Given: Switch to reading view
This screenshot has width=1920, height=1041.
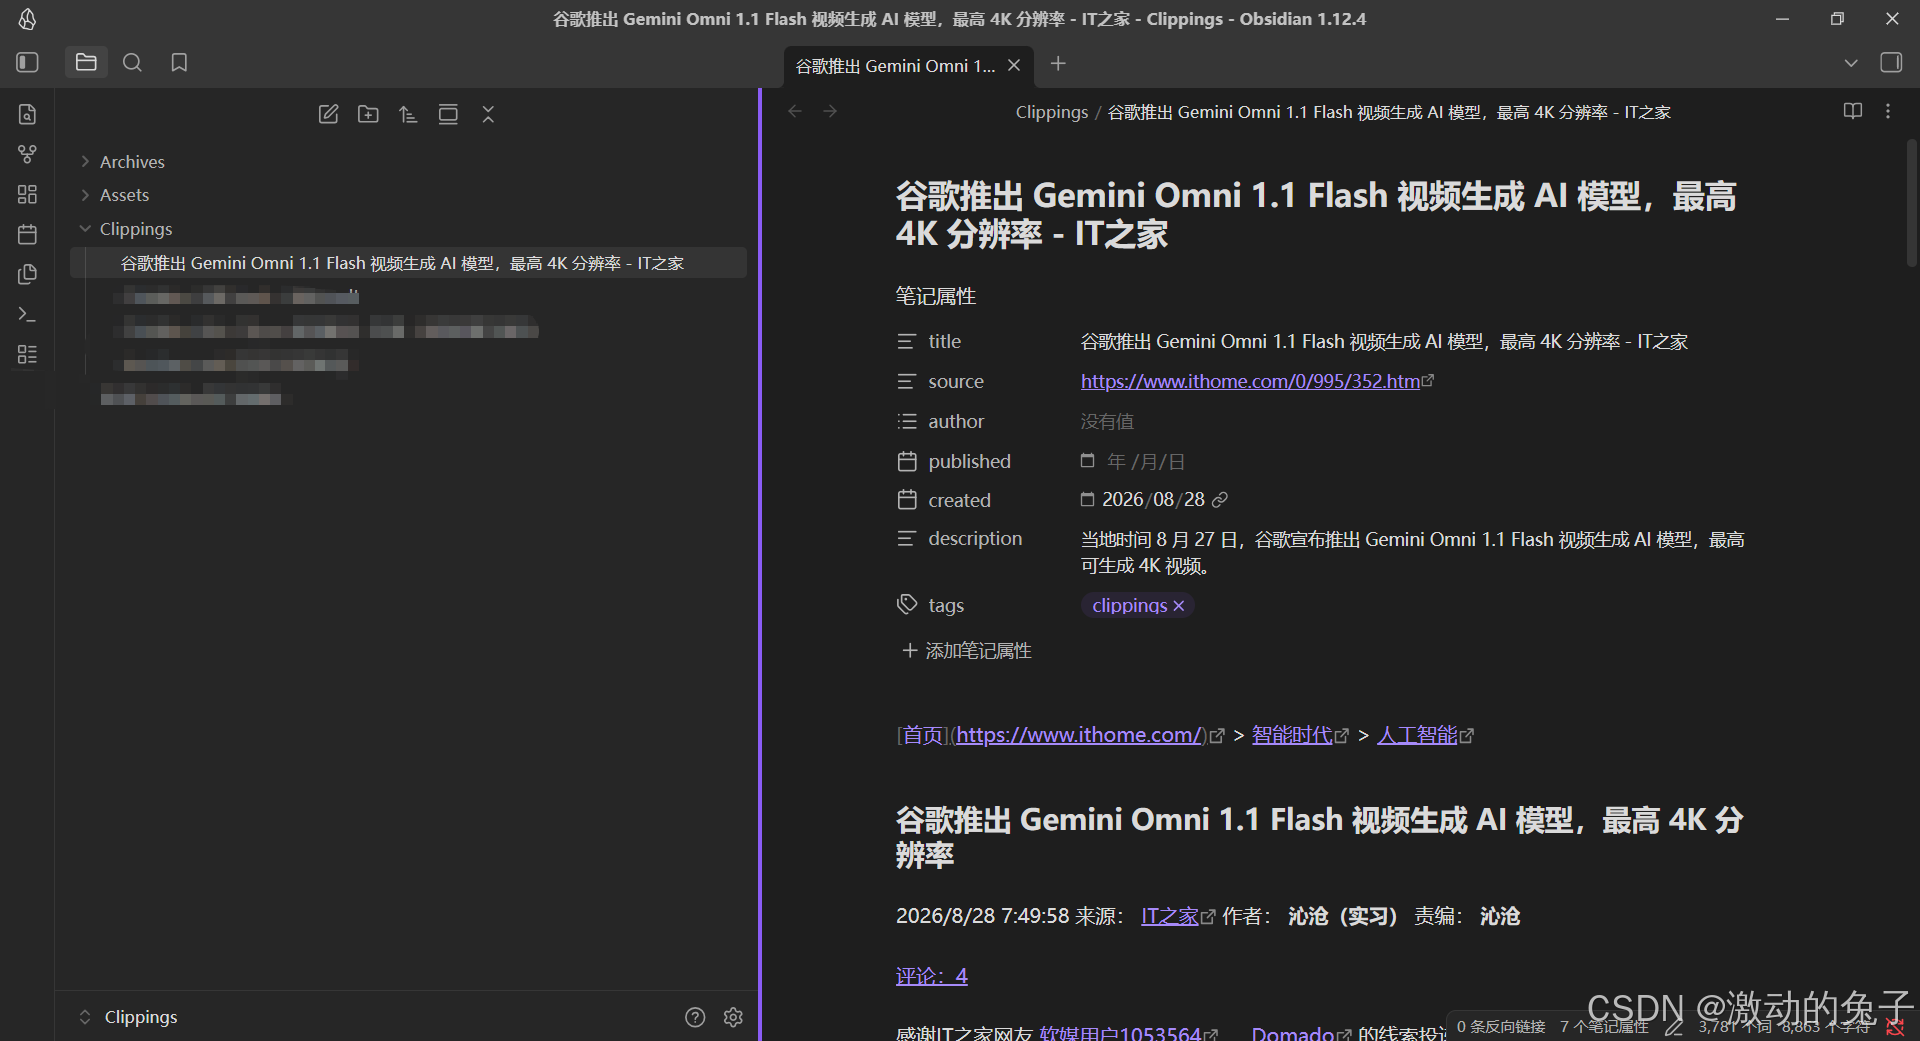Looking at the screenshot, I should 1853,111.
